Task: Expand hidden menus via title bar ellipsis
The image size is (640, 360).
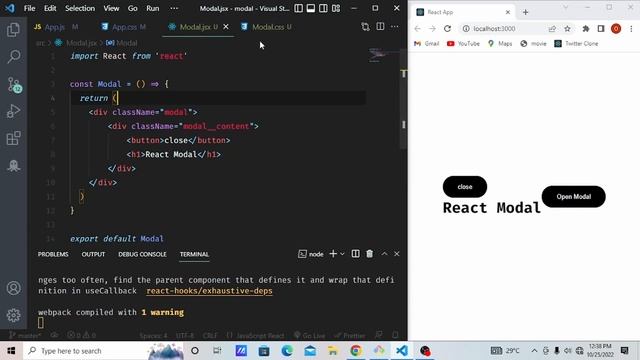Action: 174,8
